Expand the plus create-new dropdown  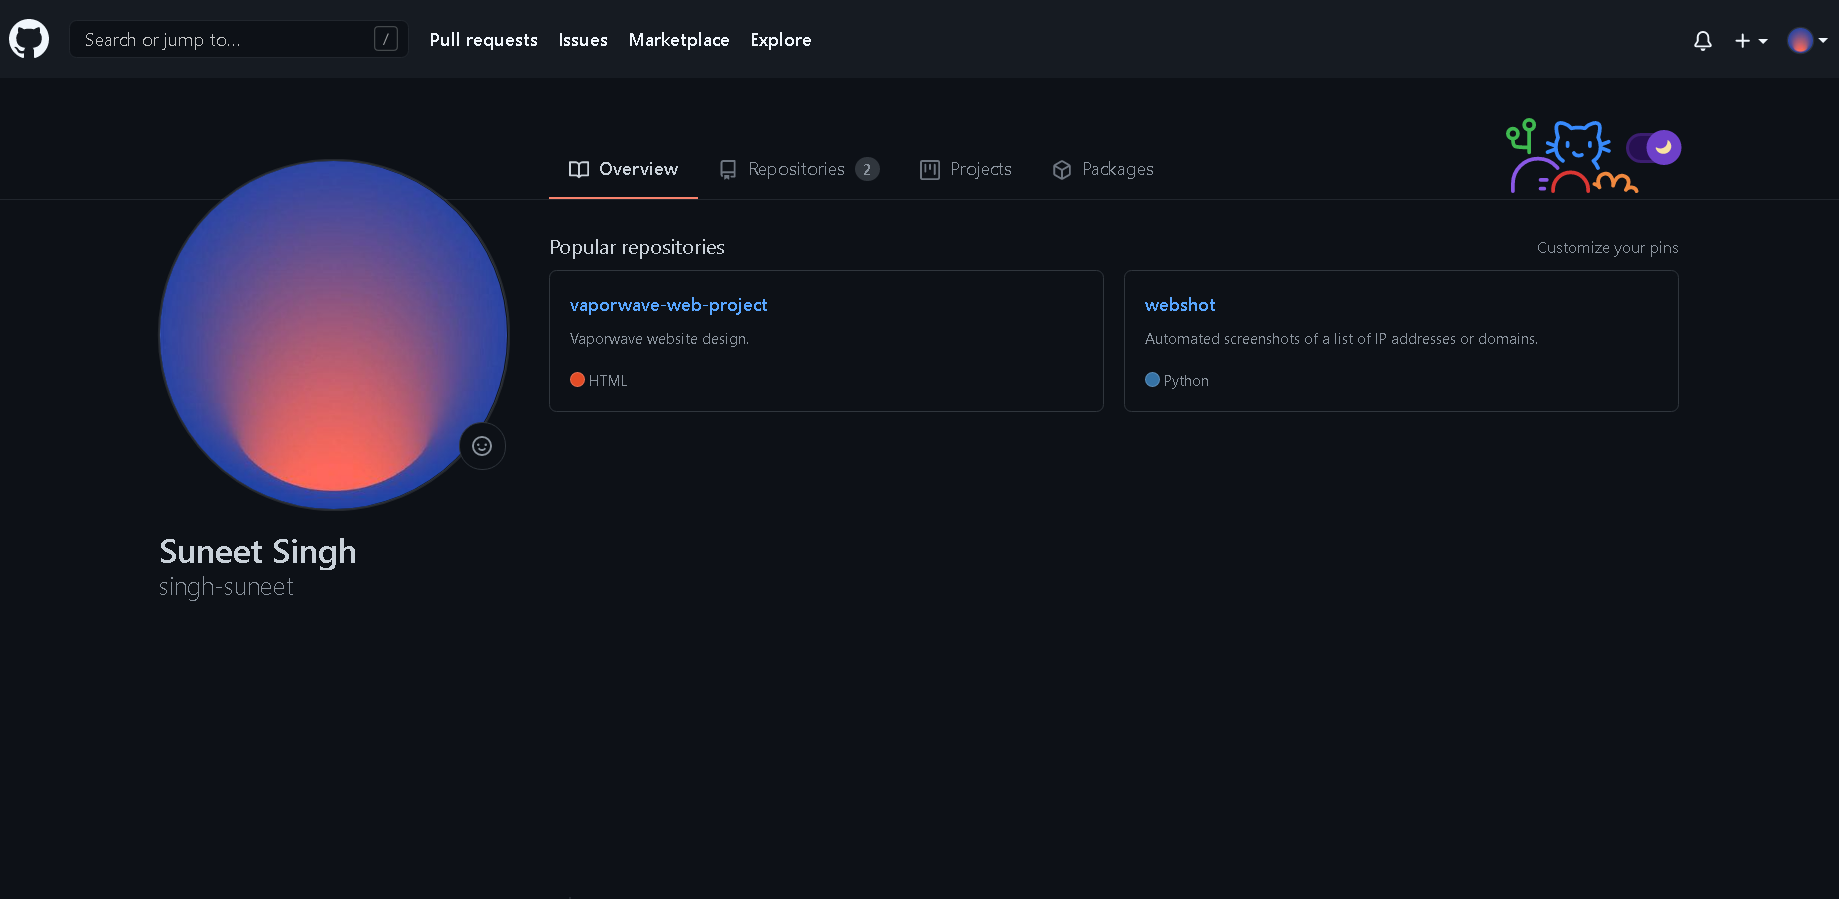point(1750,40)
